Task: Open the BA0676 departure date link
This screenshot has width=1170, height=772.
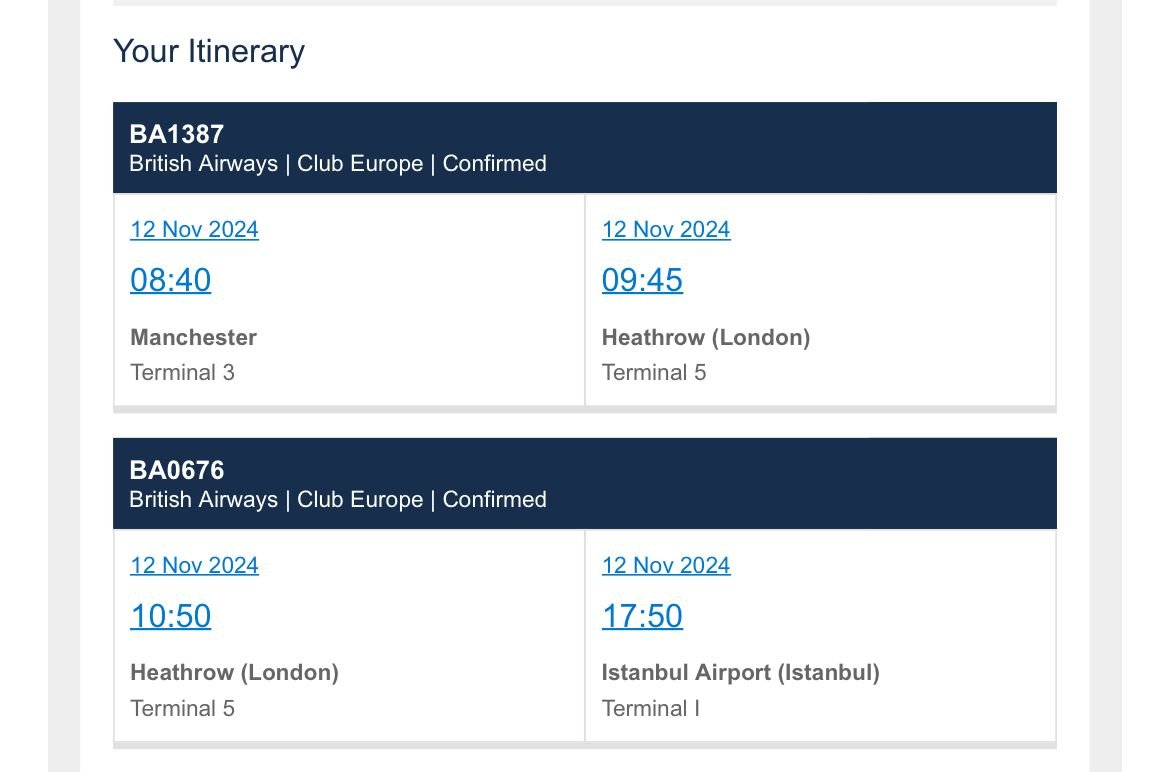Action: tap(194, 566)
